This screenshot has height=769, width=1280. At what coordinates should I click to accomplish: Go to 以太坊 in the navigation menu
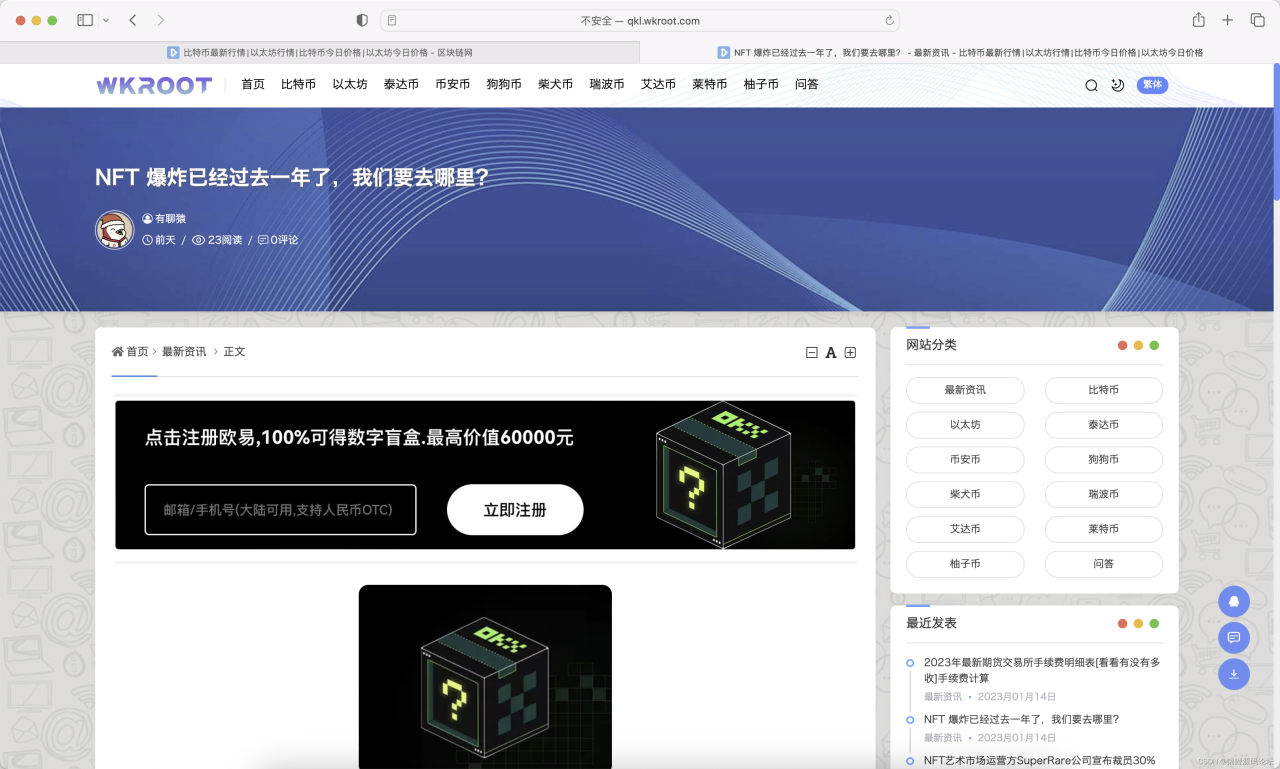point(350,84)
